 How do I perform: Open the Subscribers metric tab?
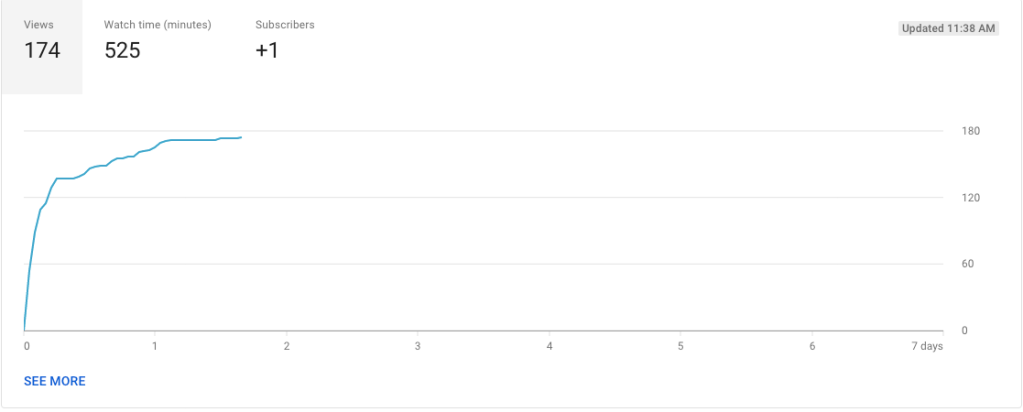click(285, 41)
